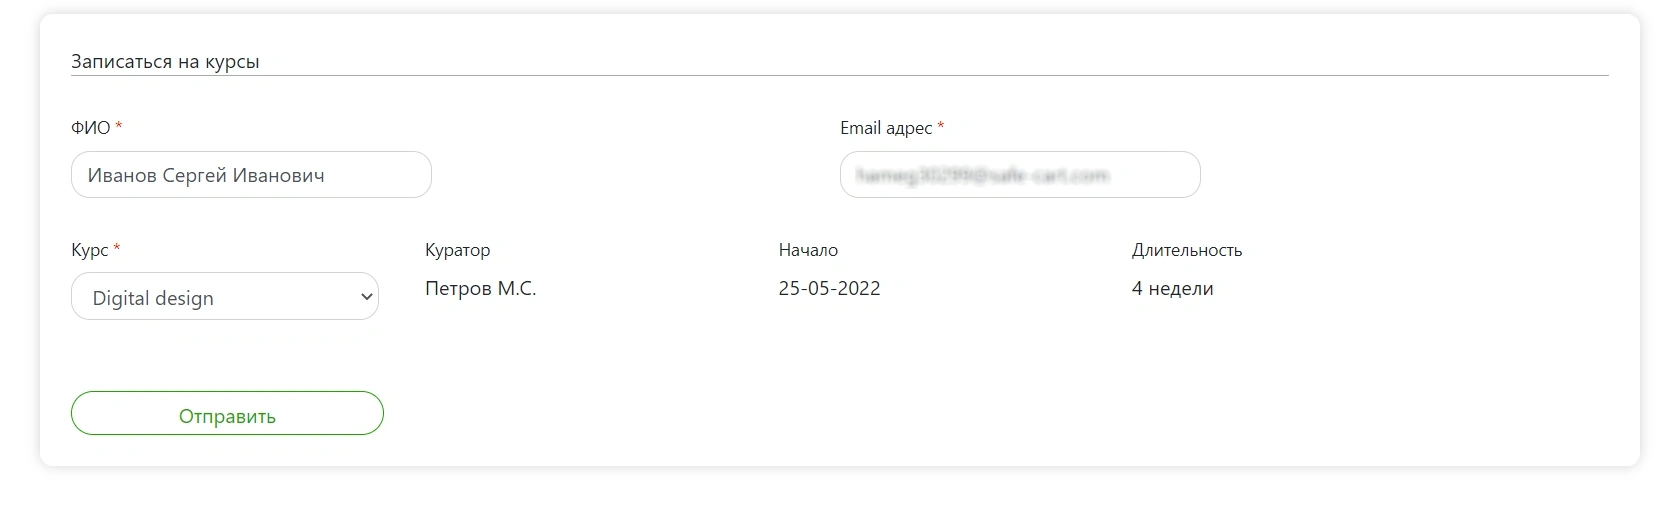This screenshot has height=505, width=1675.
Task: Submit the form with Отправить button
Action: click(227, 413)
